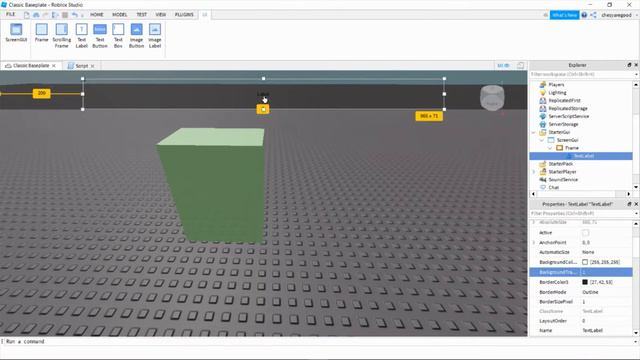Open the TEST ribbon tab
640x360 pixels.
142,15
